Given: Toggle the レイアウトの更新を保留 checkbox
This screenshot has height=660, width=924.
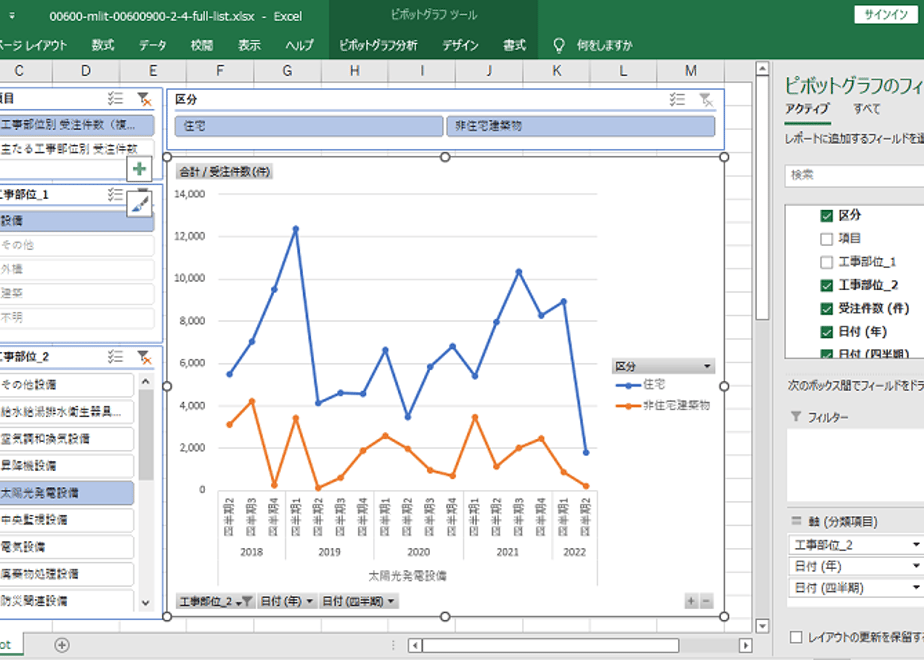Looking at the screenshot, I should point(796,637).
